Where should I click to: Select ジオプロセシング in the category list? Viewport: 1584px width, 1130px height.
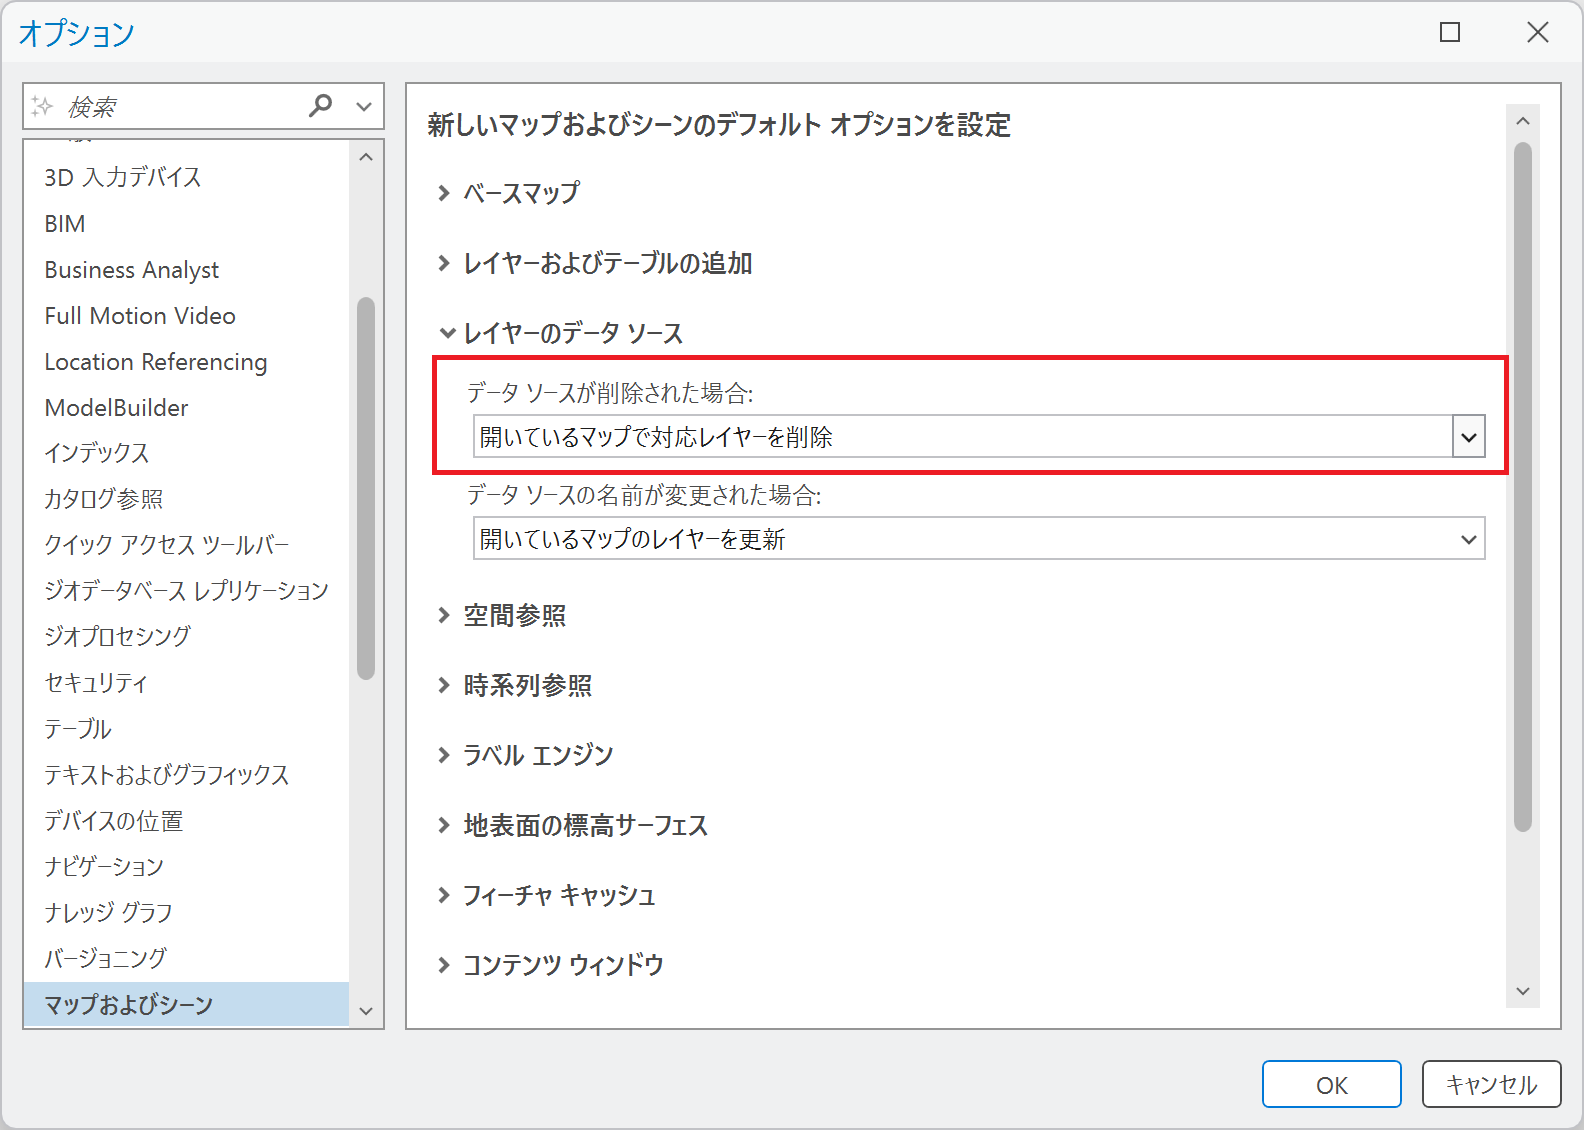pos(117,636)
